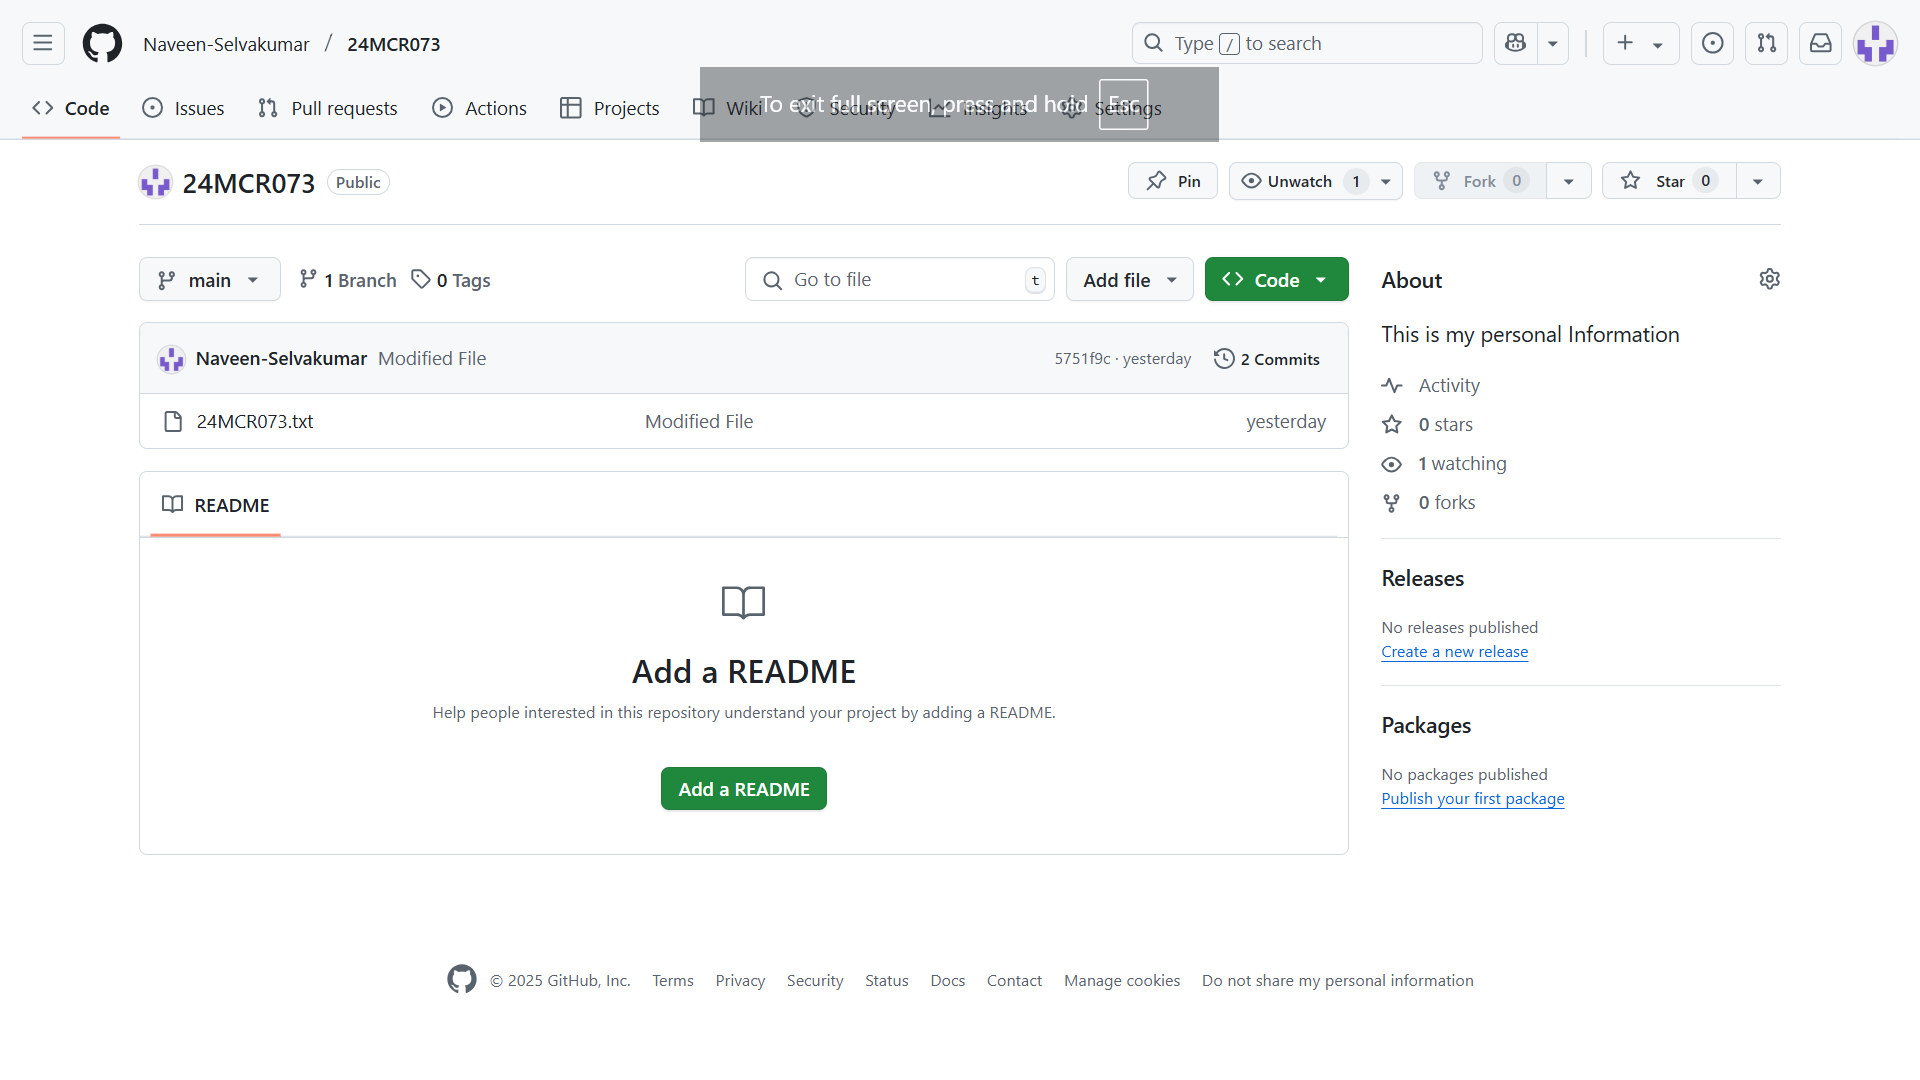Open footer Terms link
This screenshot has width=1920, height=1080.
pyautogui.click(x=673, y=981)
